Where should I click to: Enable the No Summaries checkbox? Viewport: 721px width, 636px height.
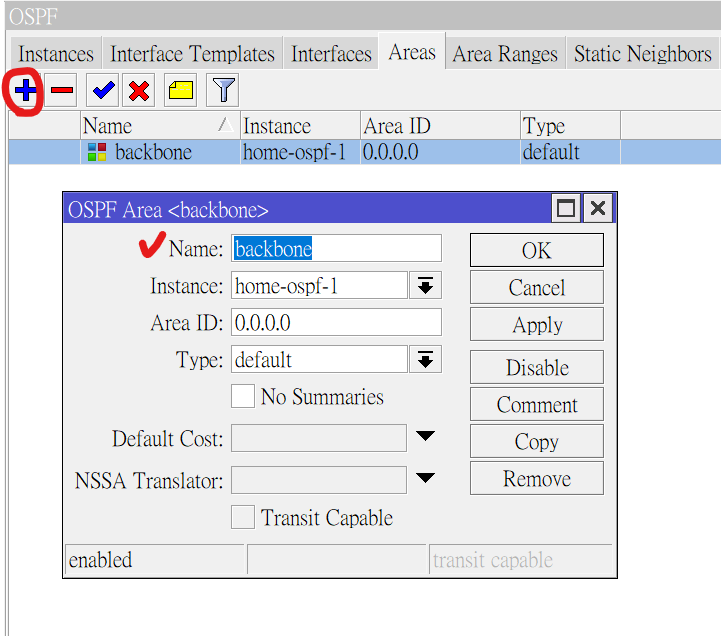point(243,397)
